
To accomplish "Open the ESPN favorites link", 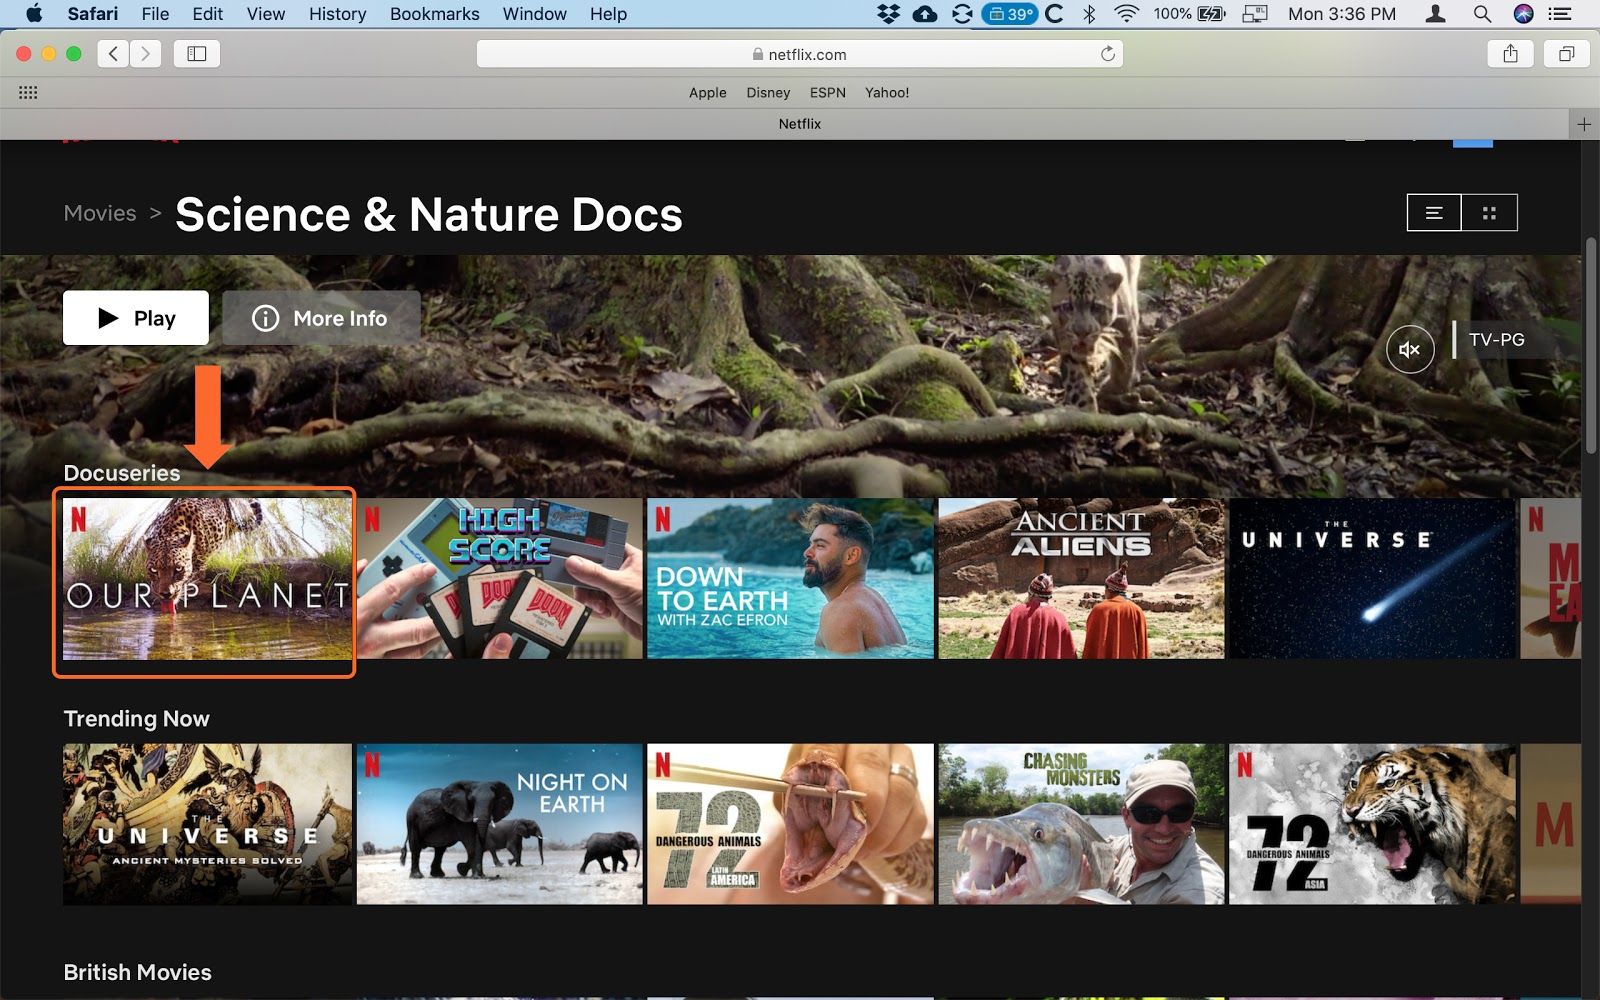I will coord(828,92).
